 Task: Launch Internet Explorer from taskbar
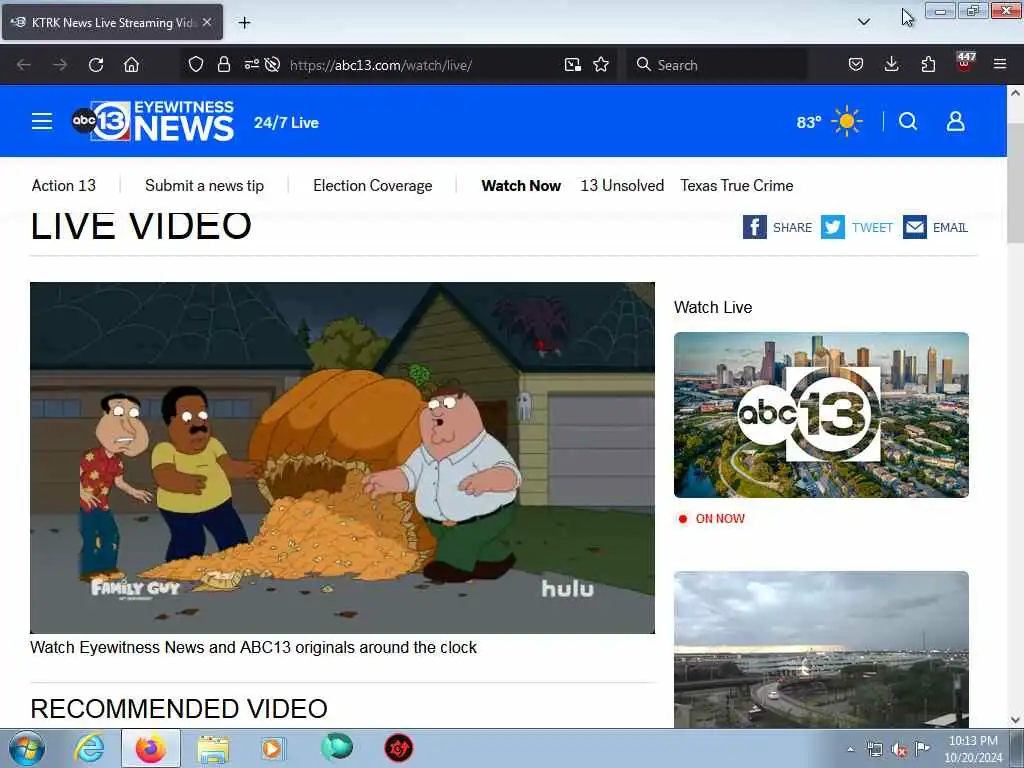pyautogui.click(x=88, y=748)
